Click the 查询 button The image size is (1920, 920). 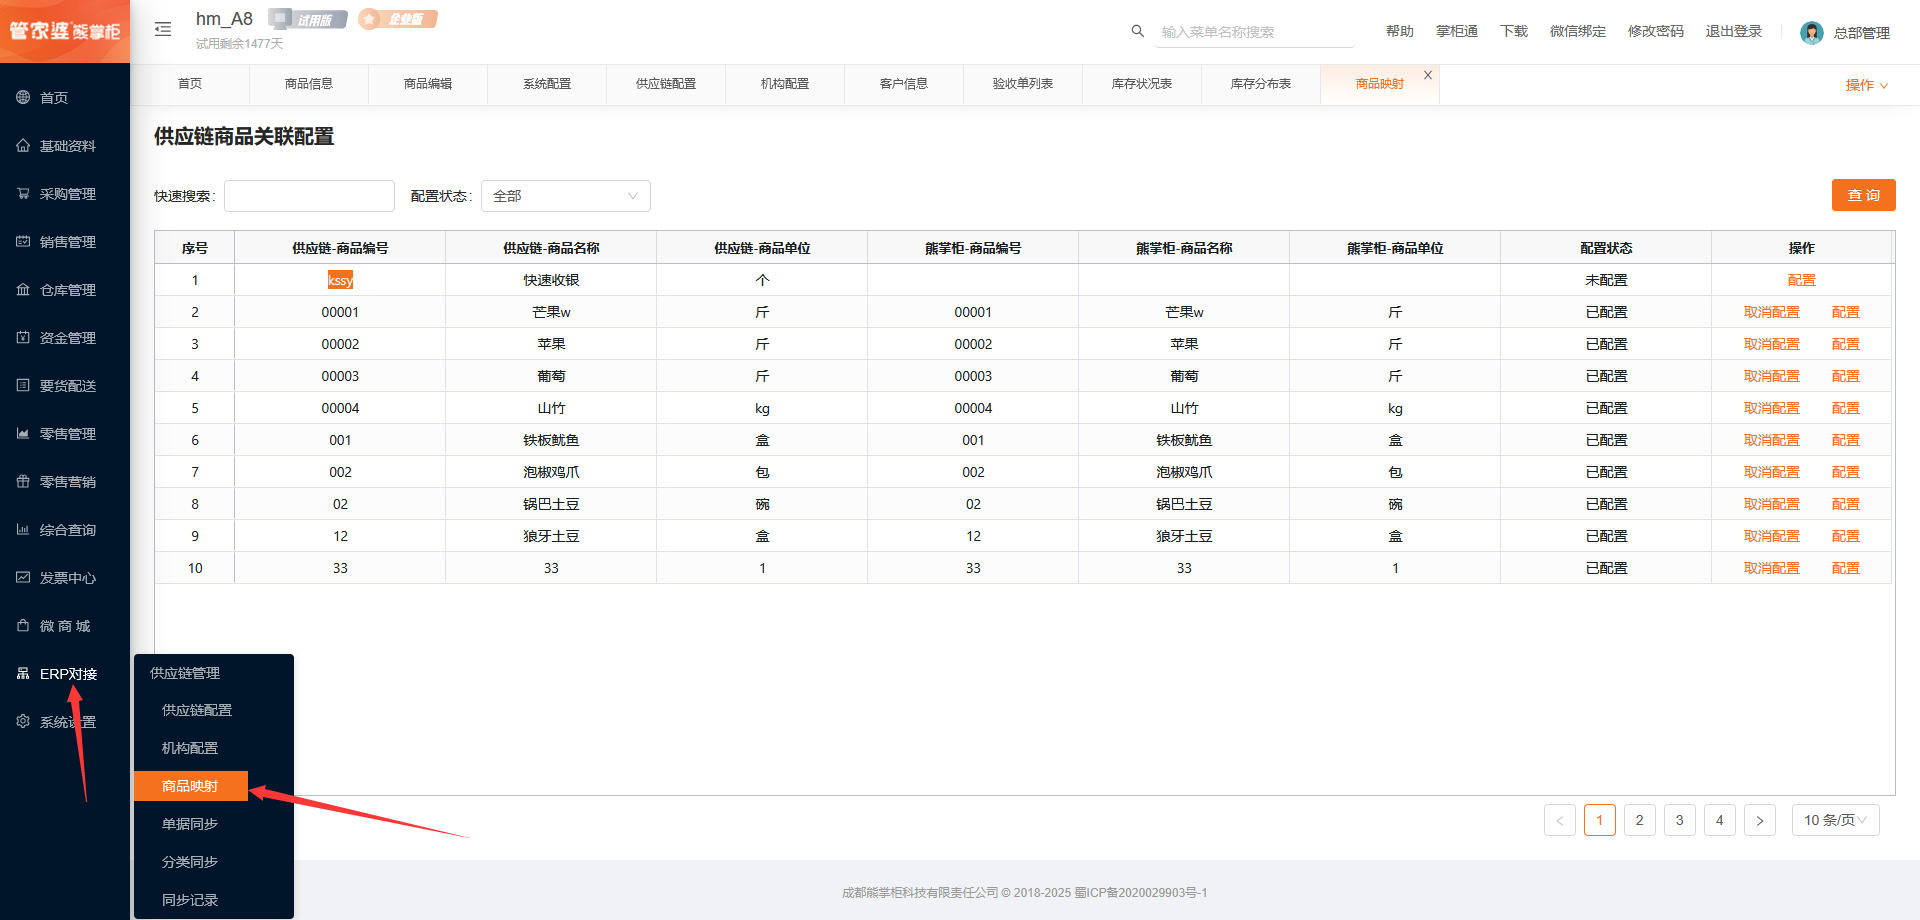pyautogui.click(x=1864, y=195)
